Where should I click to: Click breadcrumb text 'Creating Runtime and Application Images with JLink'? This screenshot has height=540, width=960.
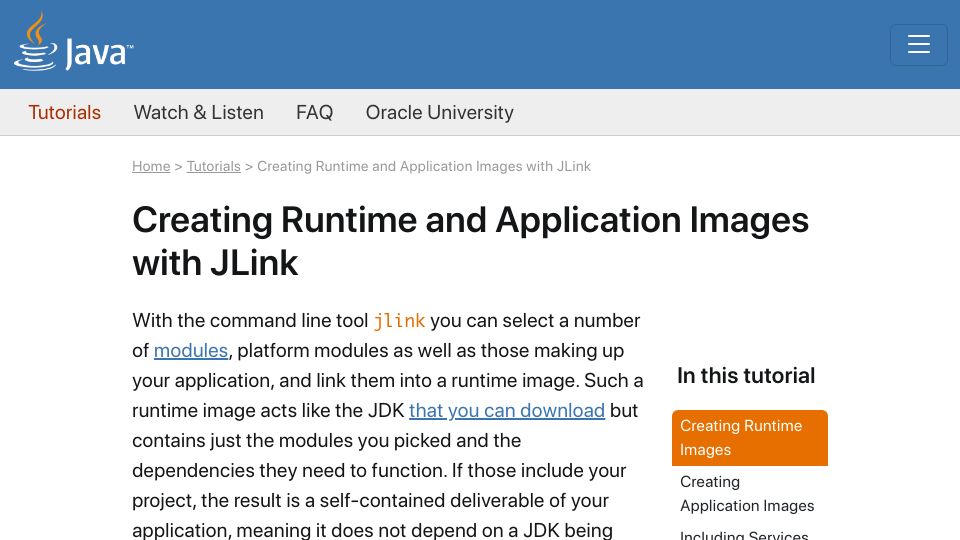[x=424, y=167]
